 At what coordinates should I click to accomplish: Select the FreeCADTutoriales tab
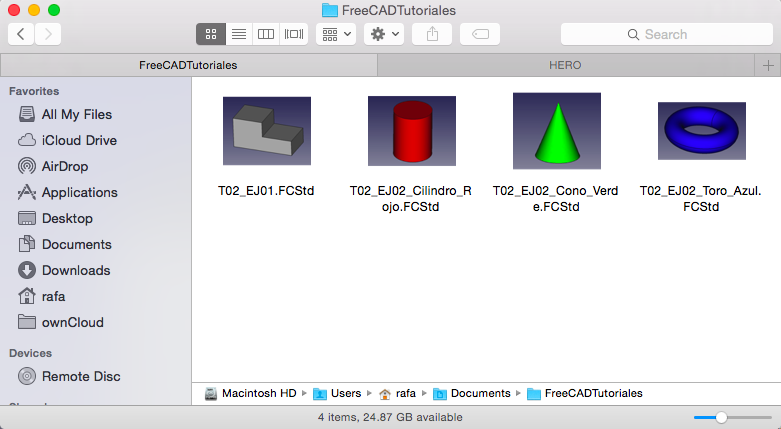(x=188, y=65)
